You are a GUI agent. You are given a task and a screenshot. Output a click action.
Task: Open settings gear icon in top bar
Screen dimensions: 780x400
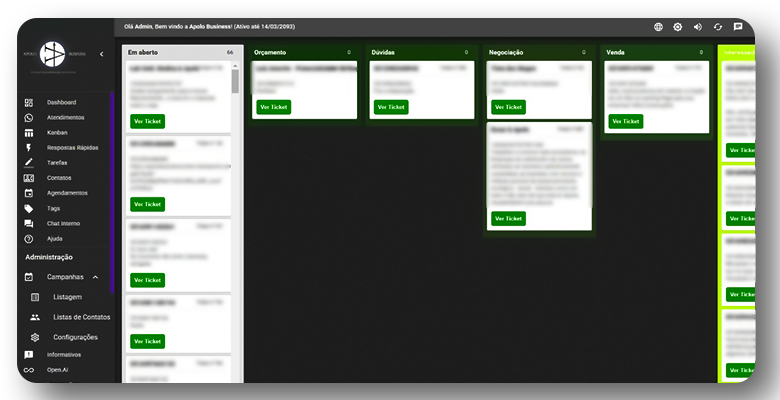click(677, 27)
